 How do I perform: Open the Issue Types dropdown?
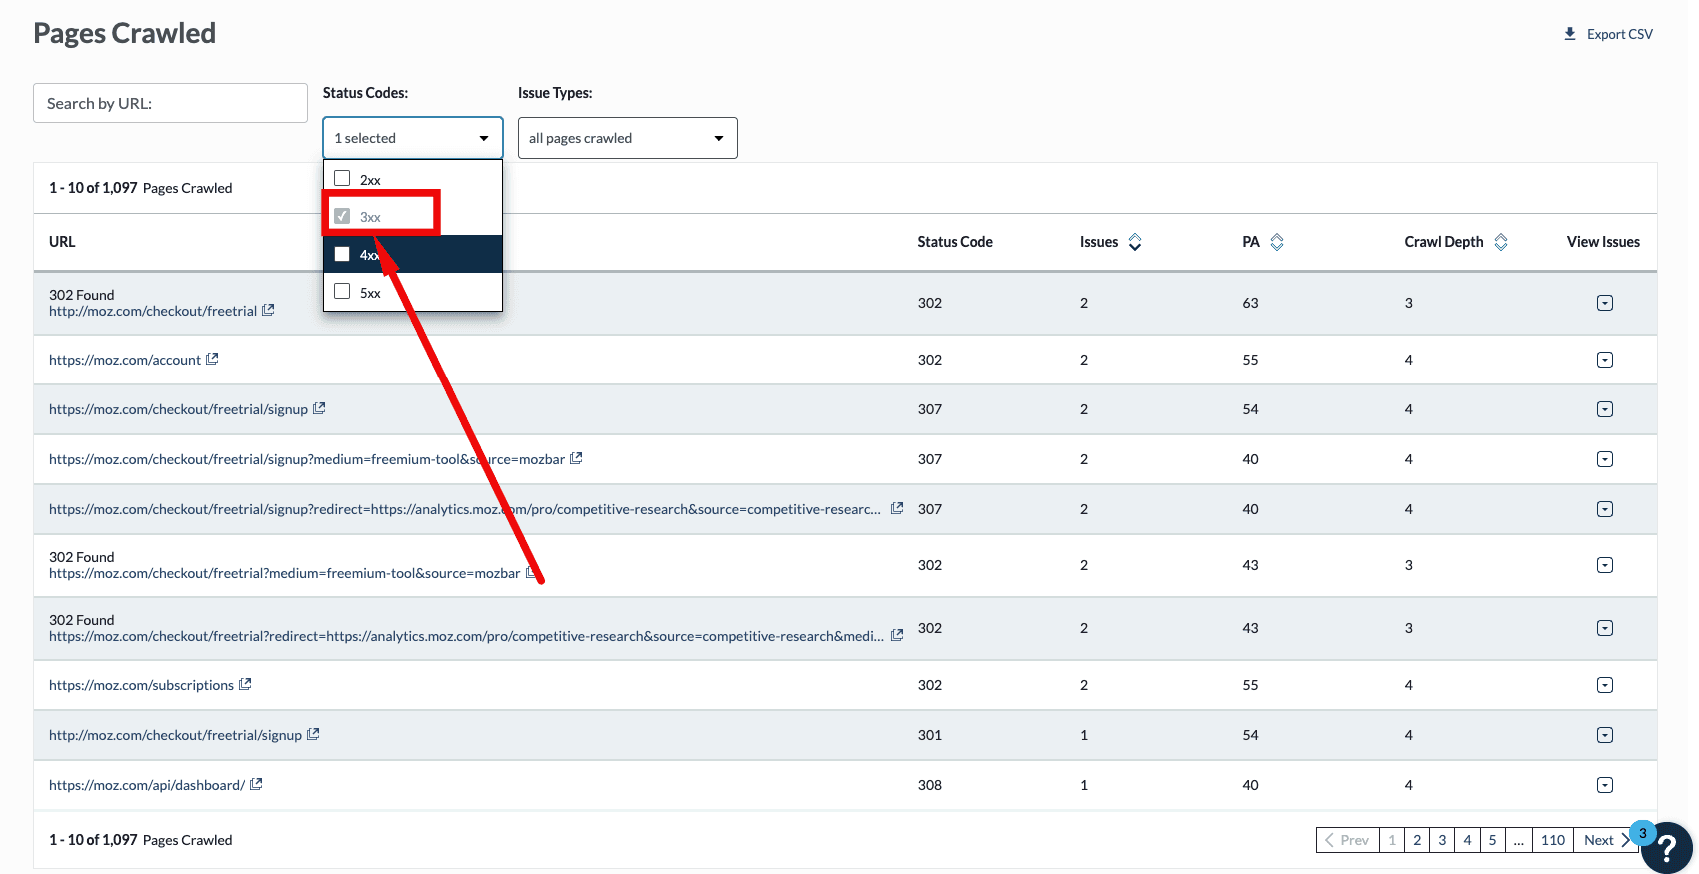click(627, 138)
